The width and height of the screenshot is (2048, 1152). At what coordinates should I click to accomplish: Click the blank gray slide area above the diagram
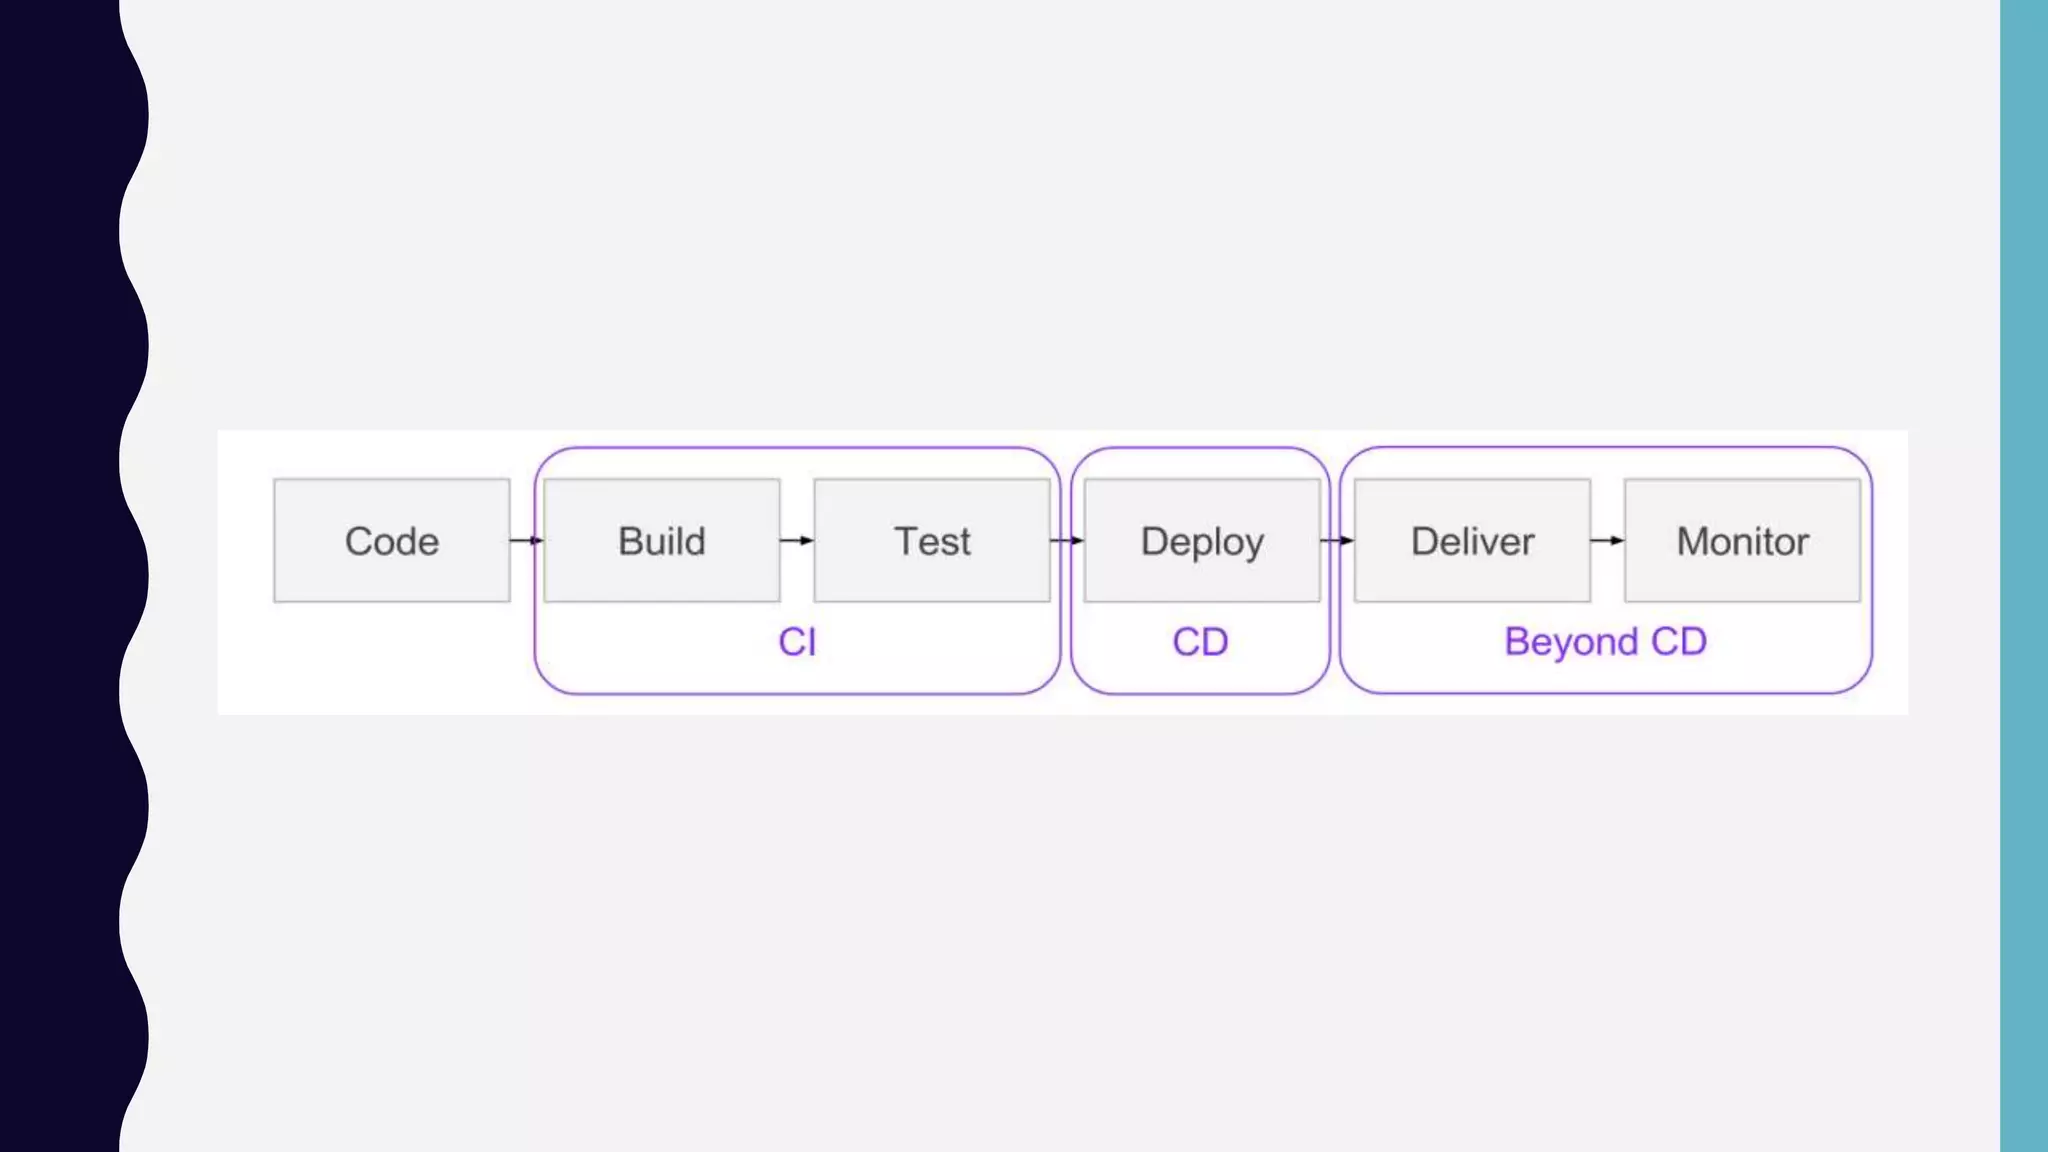[1060, 220]
